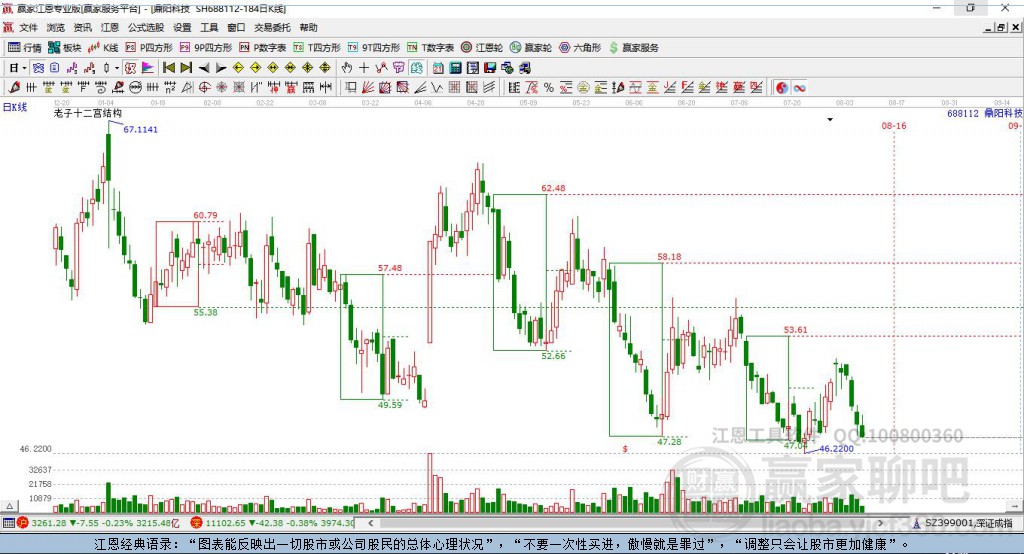Open the 文件 menu

tap(28, 27)
